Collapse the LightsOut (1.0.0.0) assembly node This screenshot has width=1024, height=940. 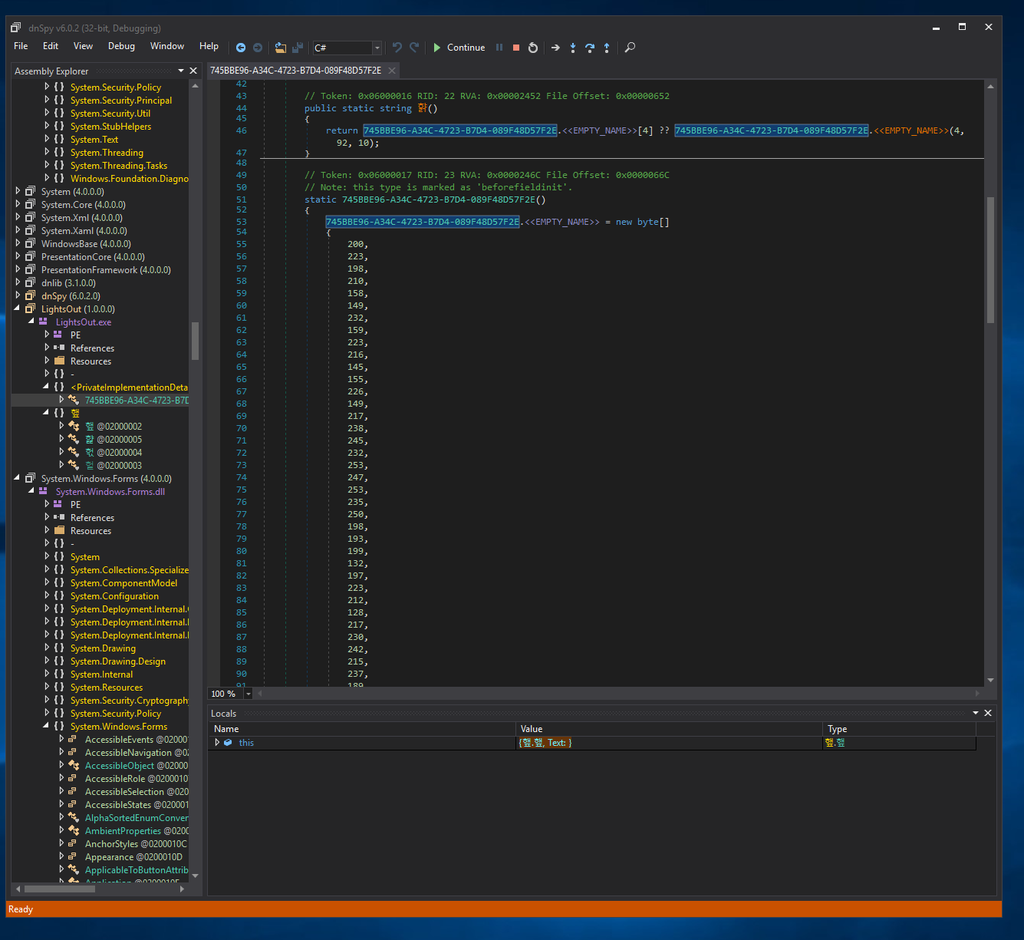click(17, 309)
